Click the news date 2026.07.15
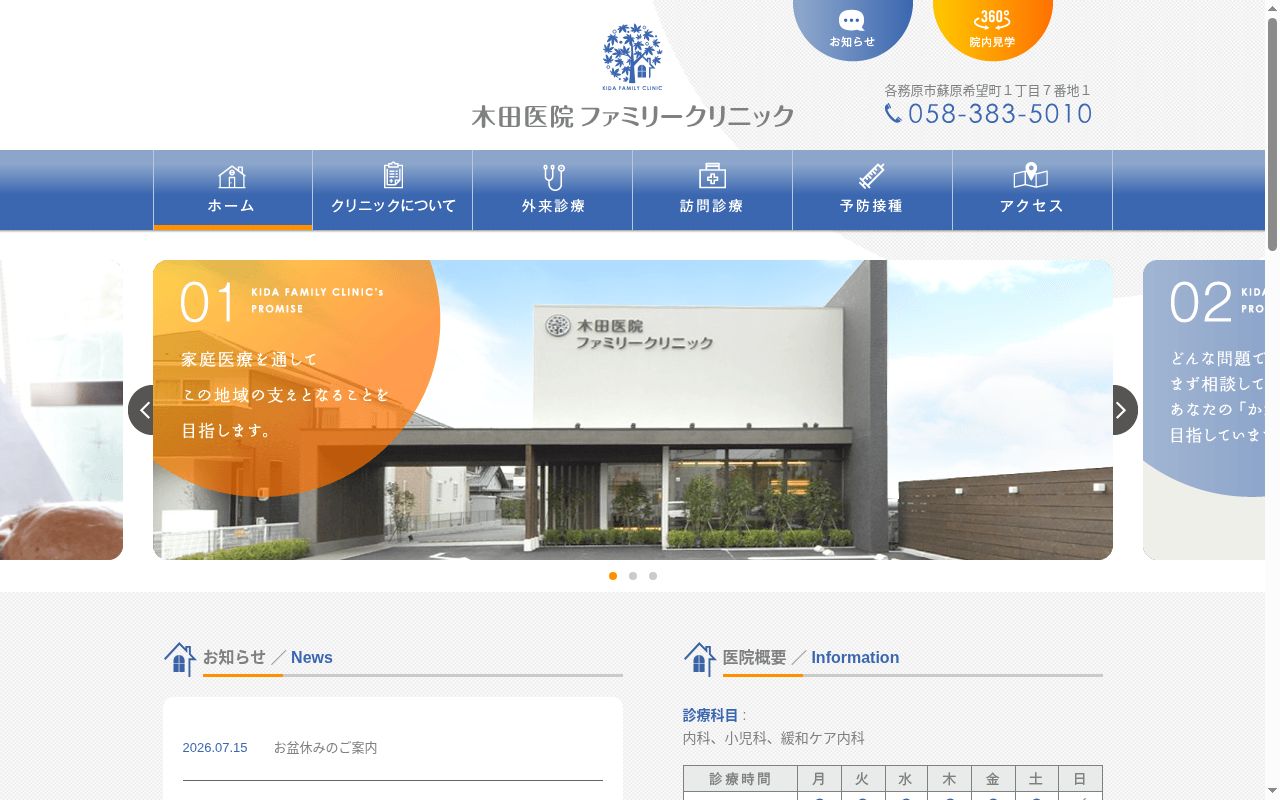This screenshot has height=800, width=1280. [x=215, y=748]
